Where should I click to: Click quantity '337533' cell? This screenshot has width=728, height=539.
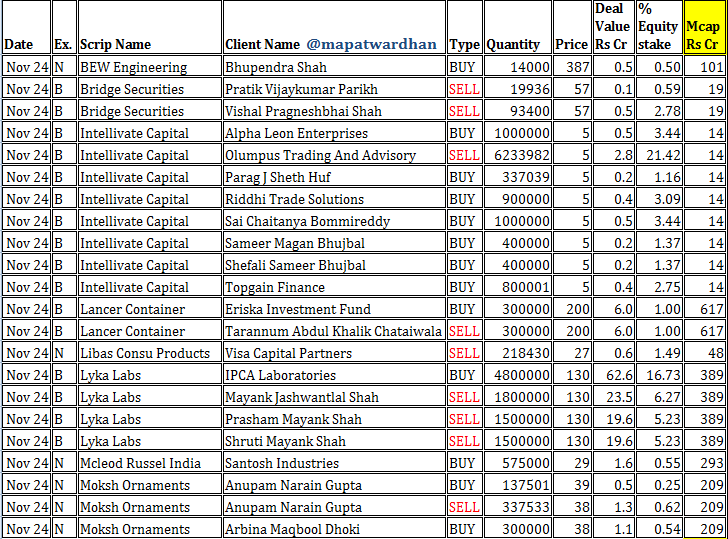click(518, 507)
